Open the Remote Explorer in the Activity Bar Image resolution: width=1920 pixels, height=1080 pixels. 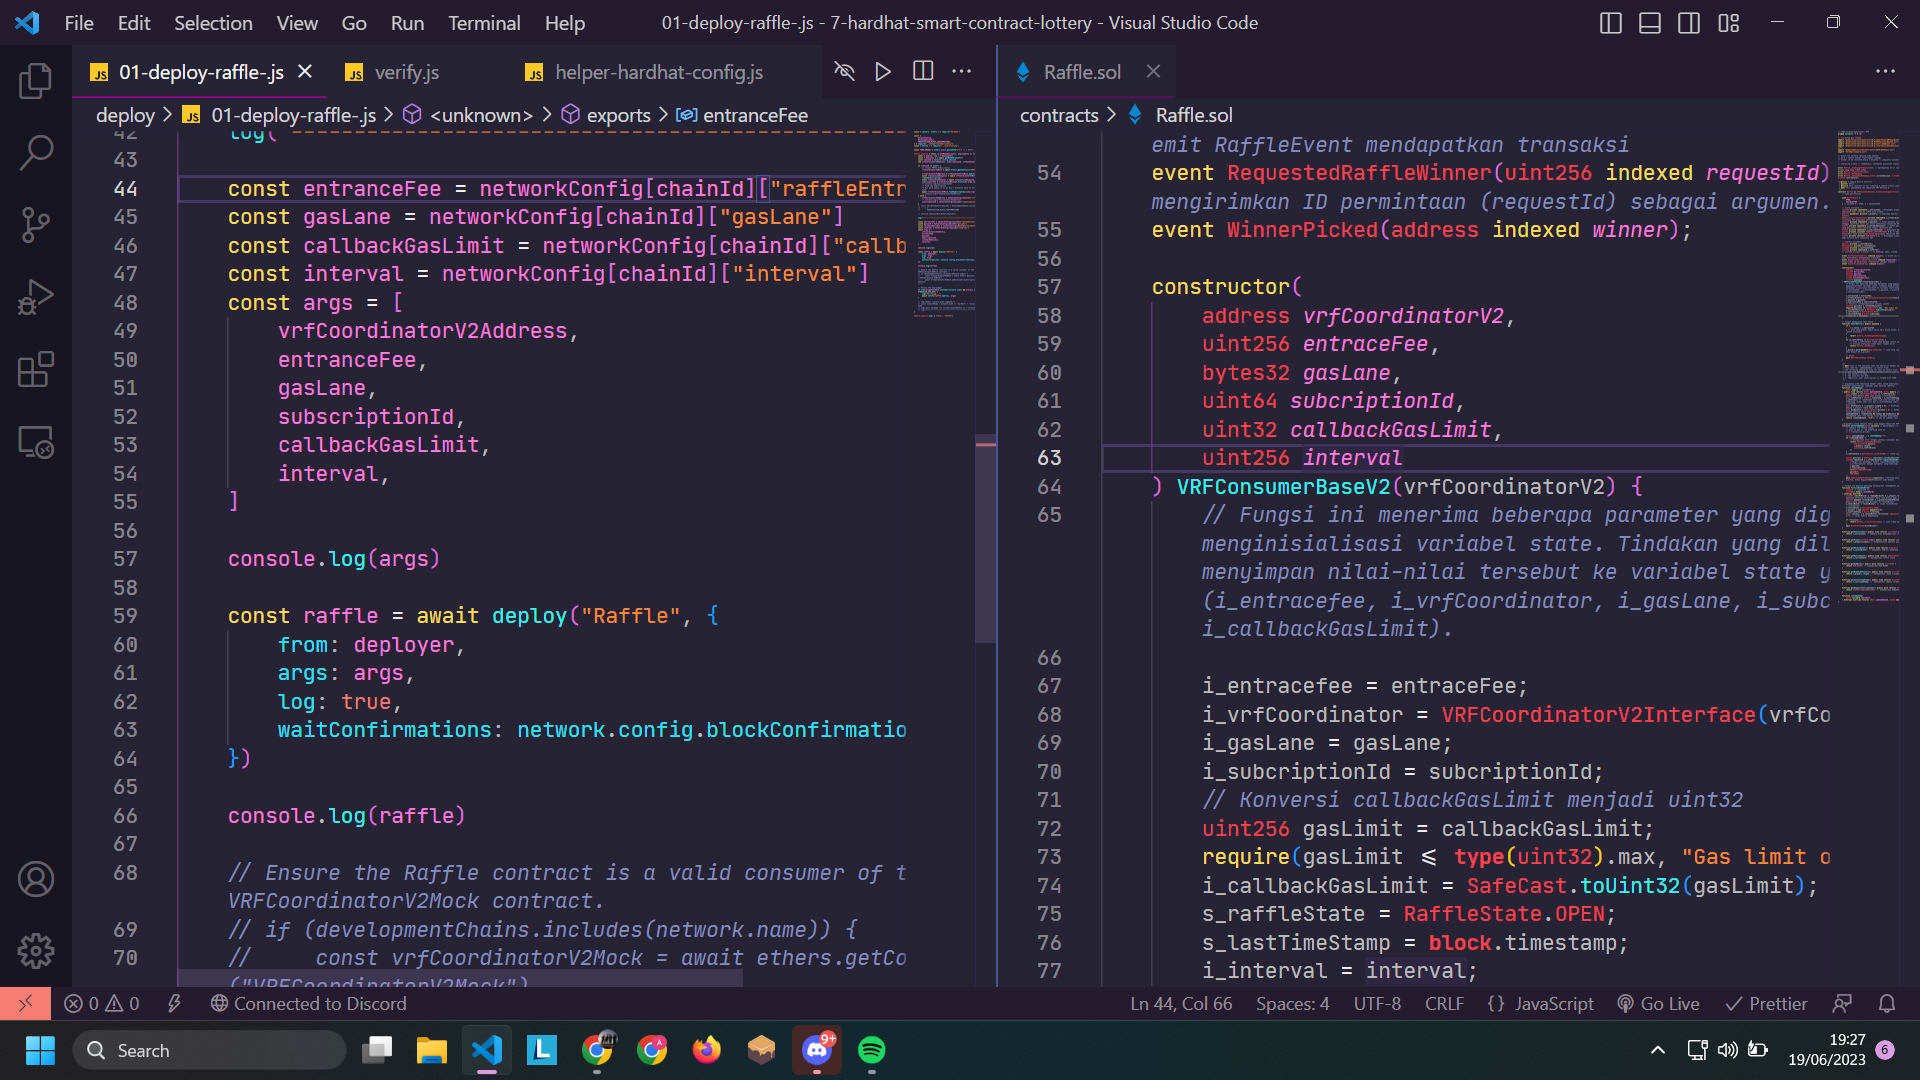click(36, 442)
